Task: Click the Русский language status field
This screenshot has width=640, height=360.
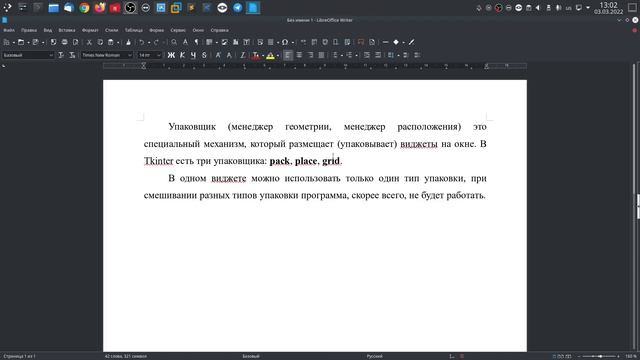Action: pyautogui.click(x=374, y=356)
